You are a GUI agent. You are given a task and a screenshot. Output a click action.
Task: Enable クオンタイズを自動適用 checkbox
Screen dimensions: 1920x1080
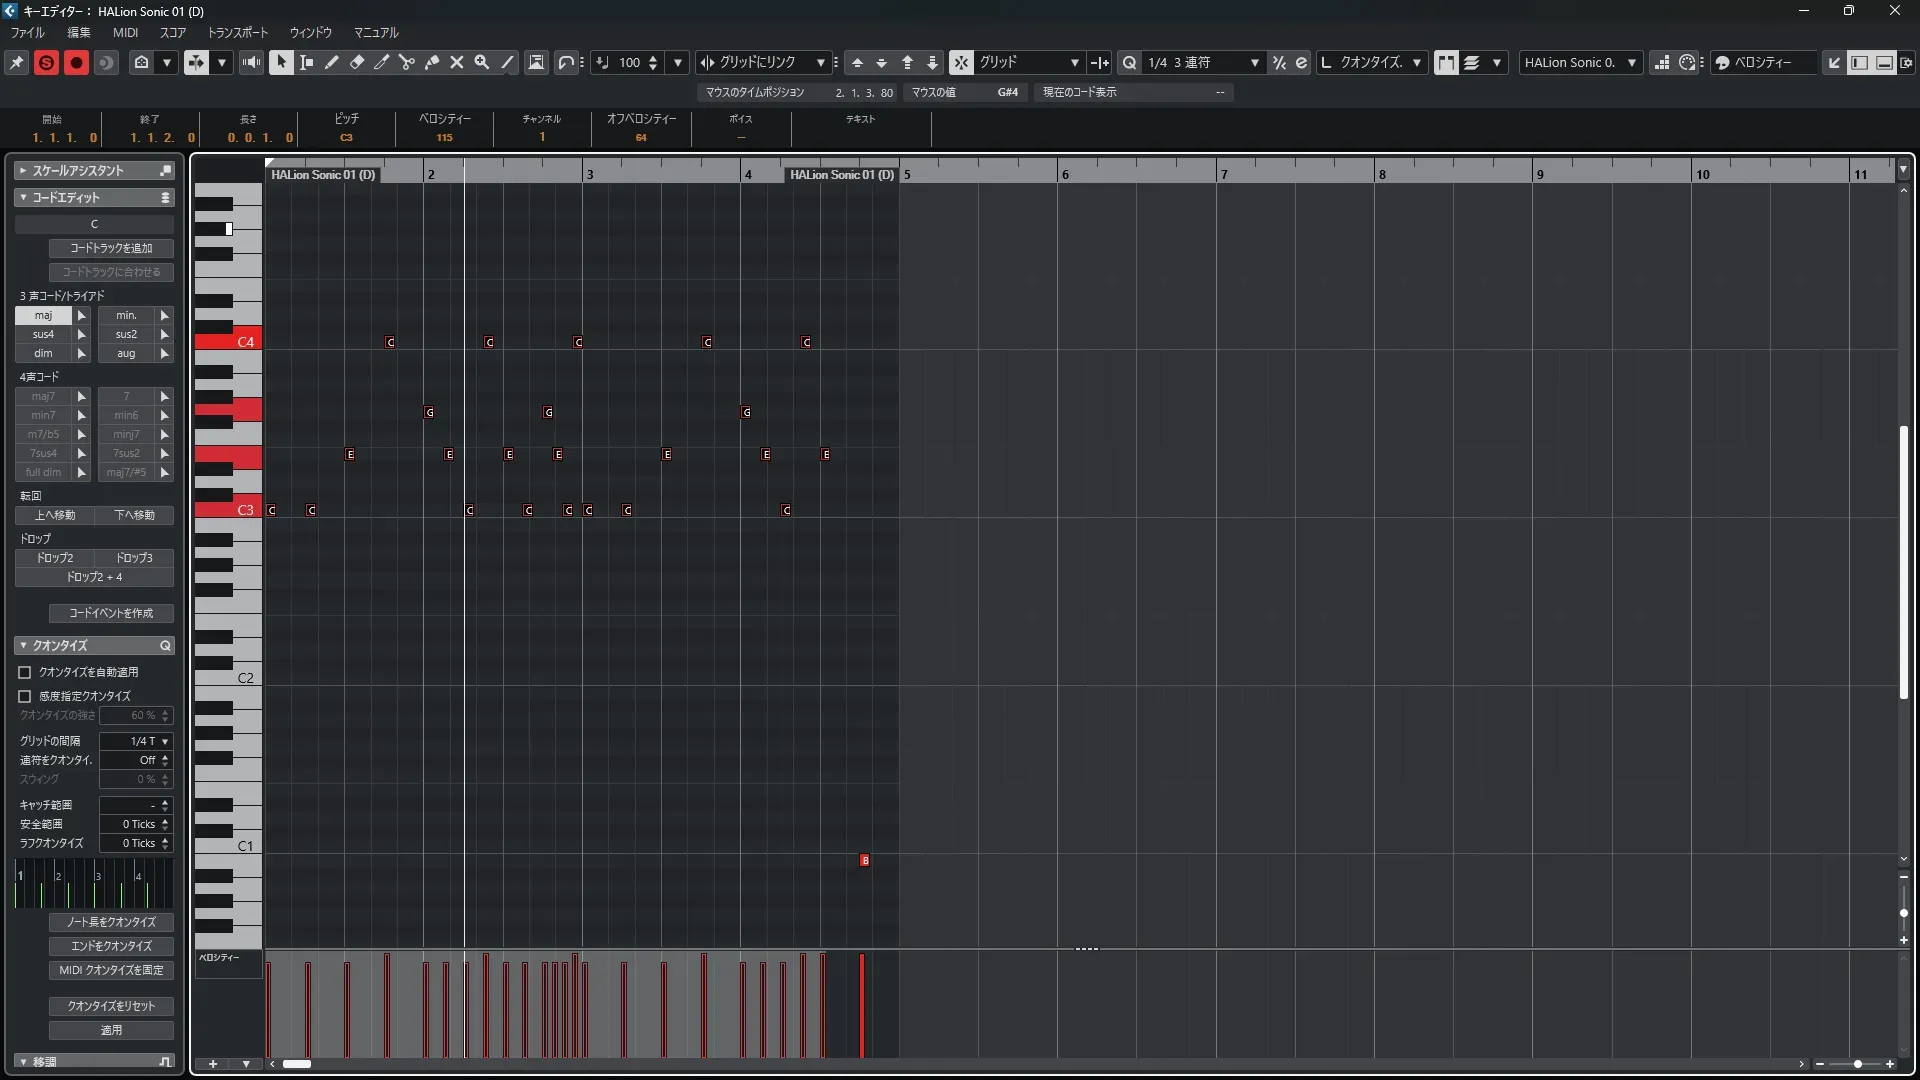(25, 672)
